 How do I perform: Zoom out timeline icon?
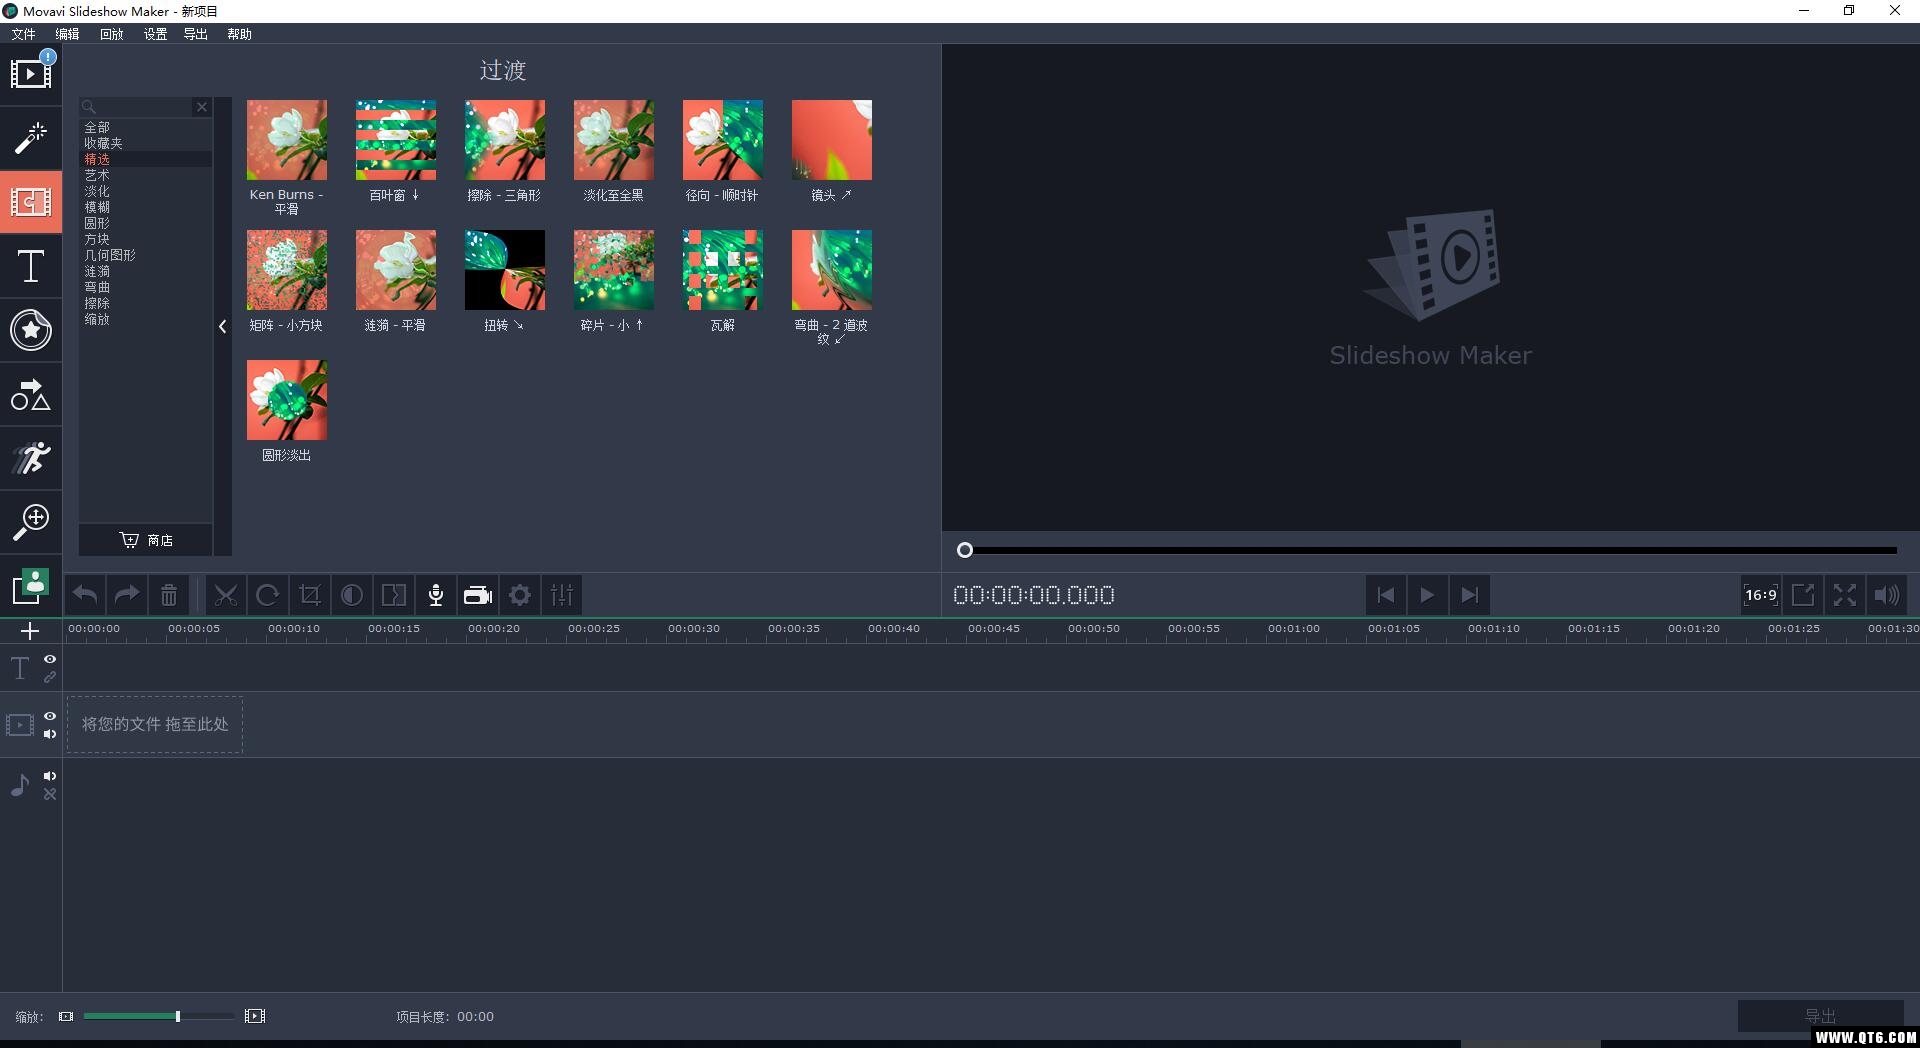coord(66,1016)
